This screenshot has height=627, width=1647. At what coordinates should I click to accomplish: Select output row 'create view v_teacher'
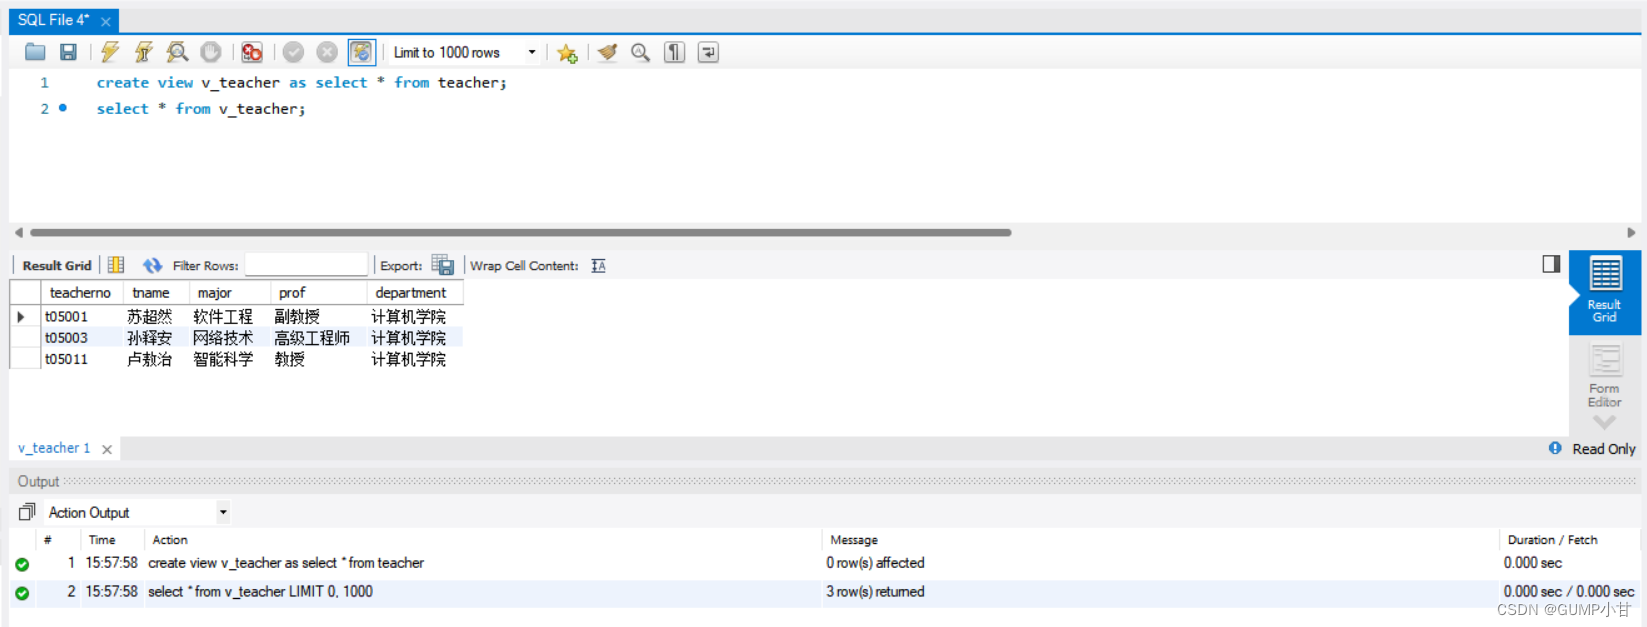(825, 563)
